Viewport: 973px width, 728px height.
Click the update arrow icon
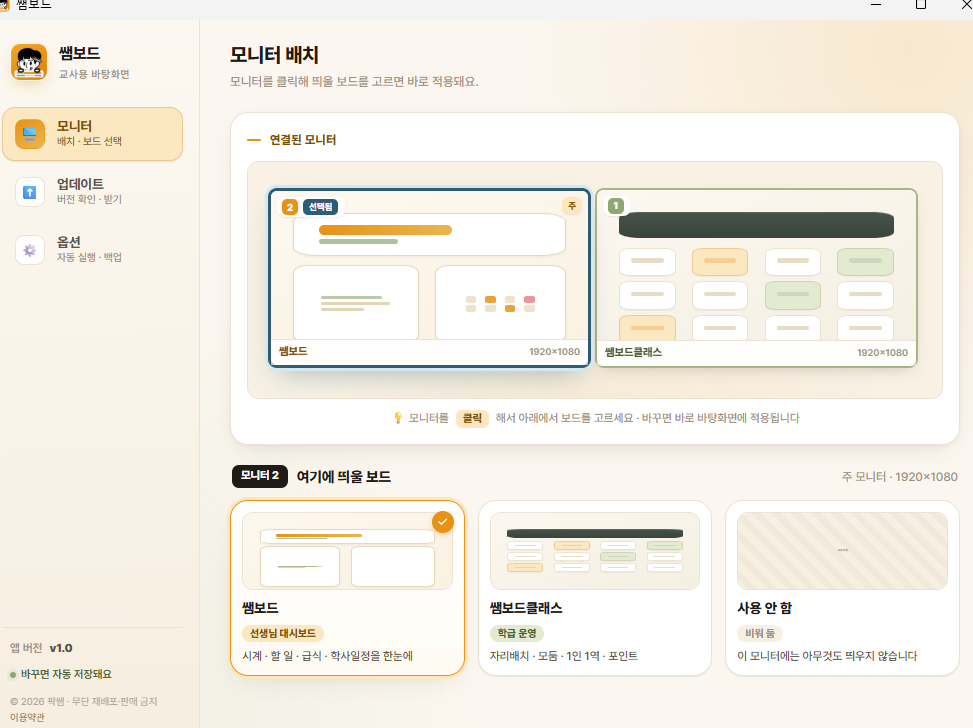30,192
